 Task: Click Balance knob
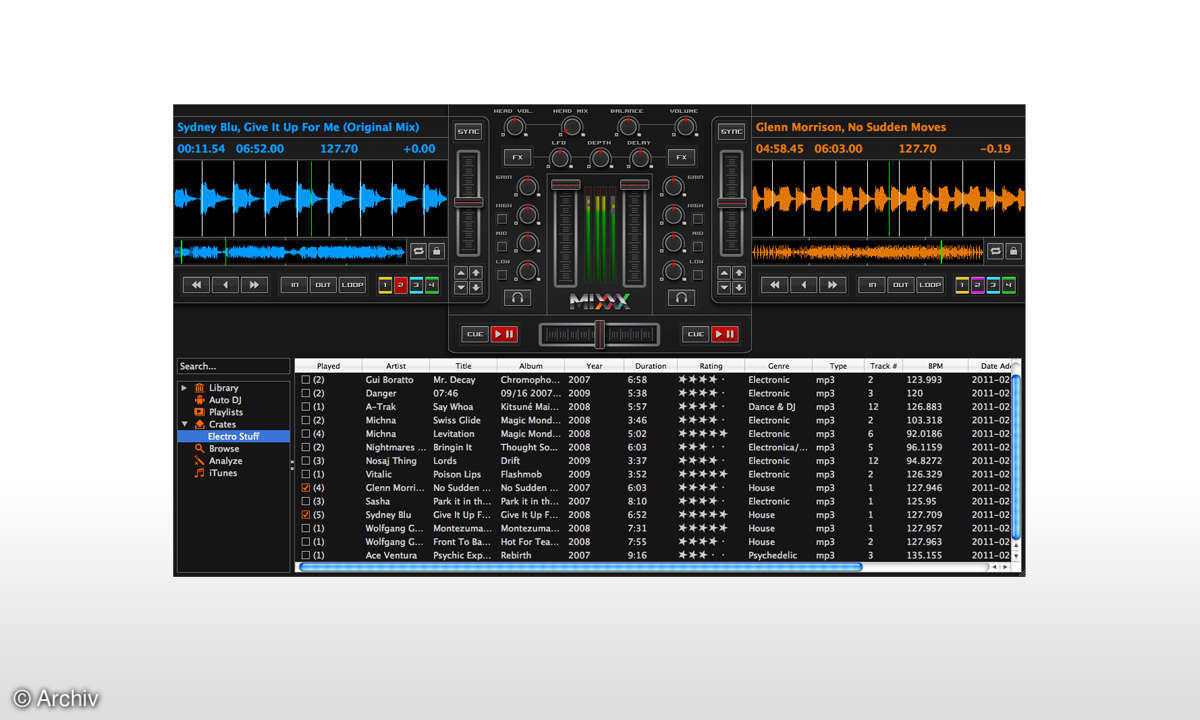click(x=627, y=126)
